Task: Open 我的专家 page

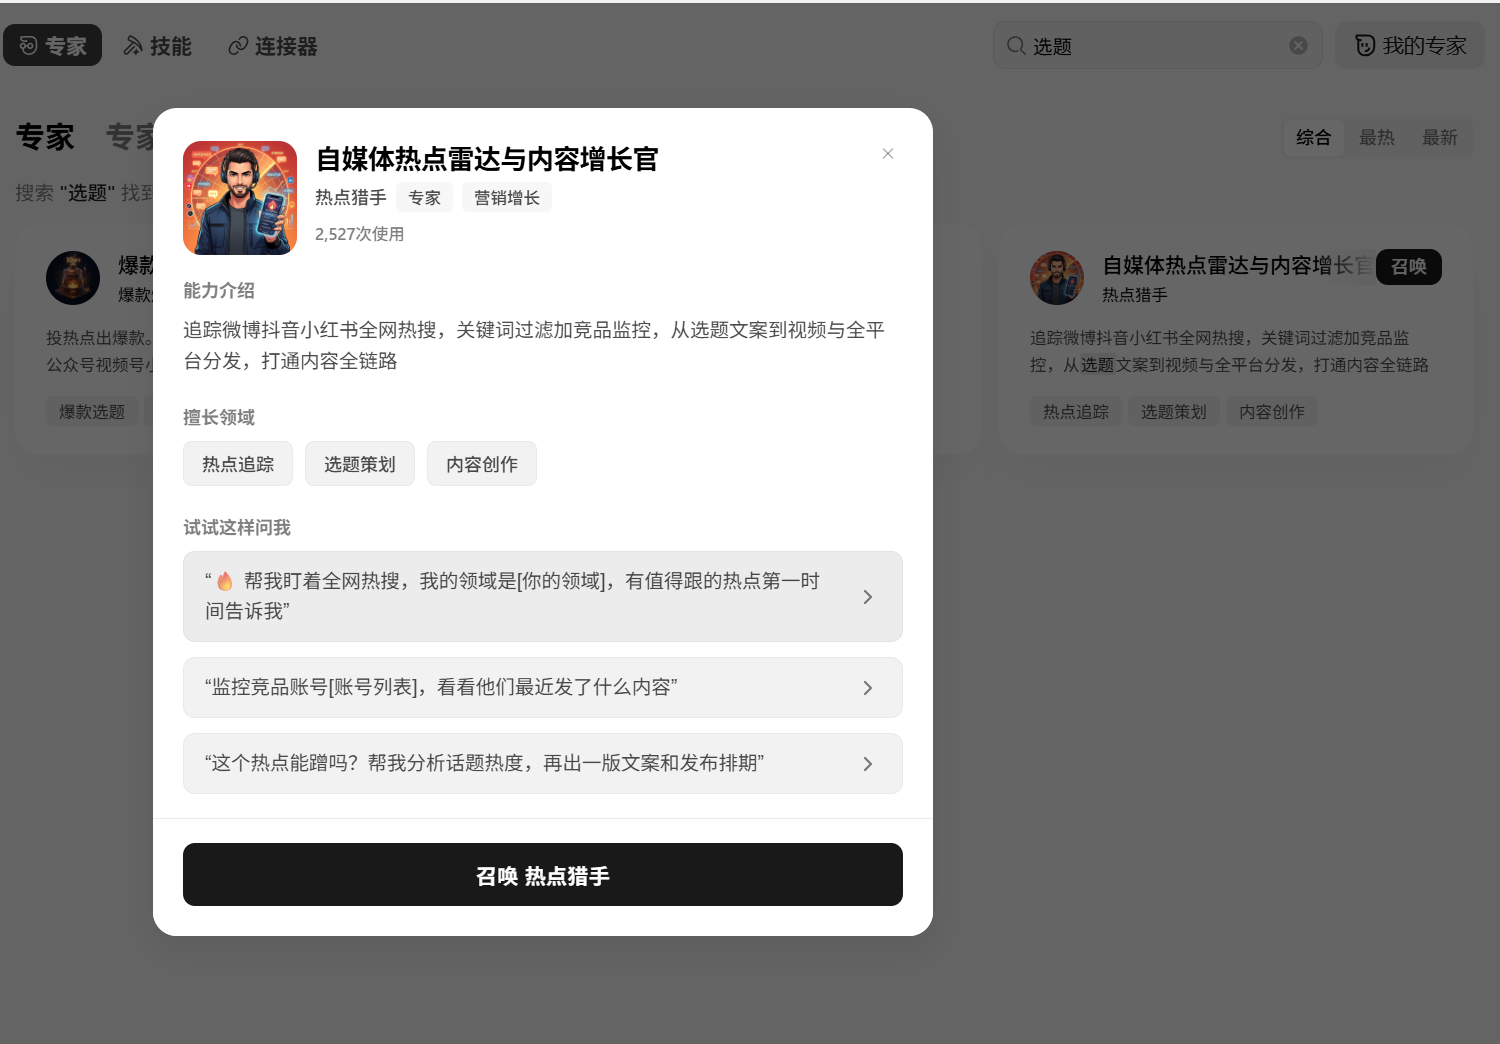Action: coord(1410,46)
